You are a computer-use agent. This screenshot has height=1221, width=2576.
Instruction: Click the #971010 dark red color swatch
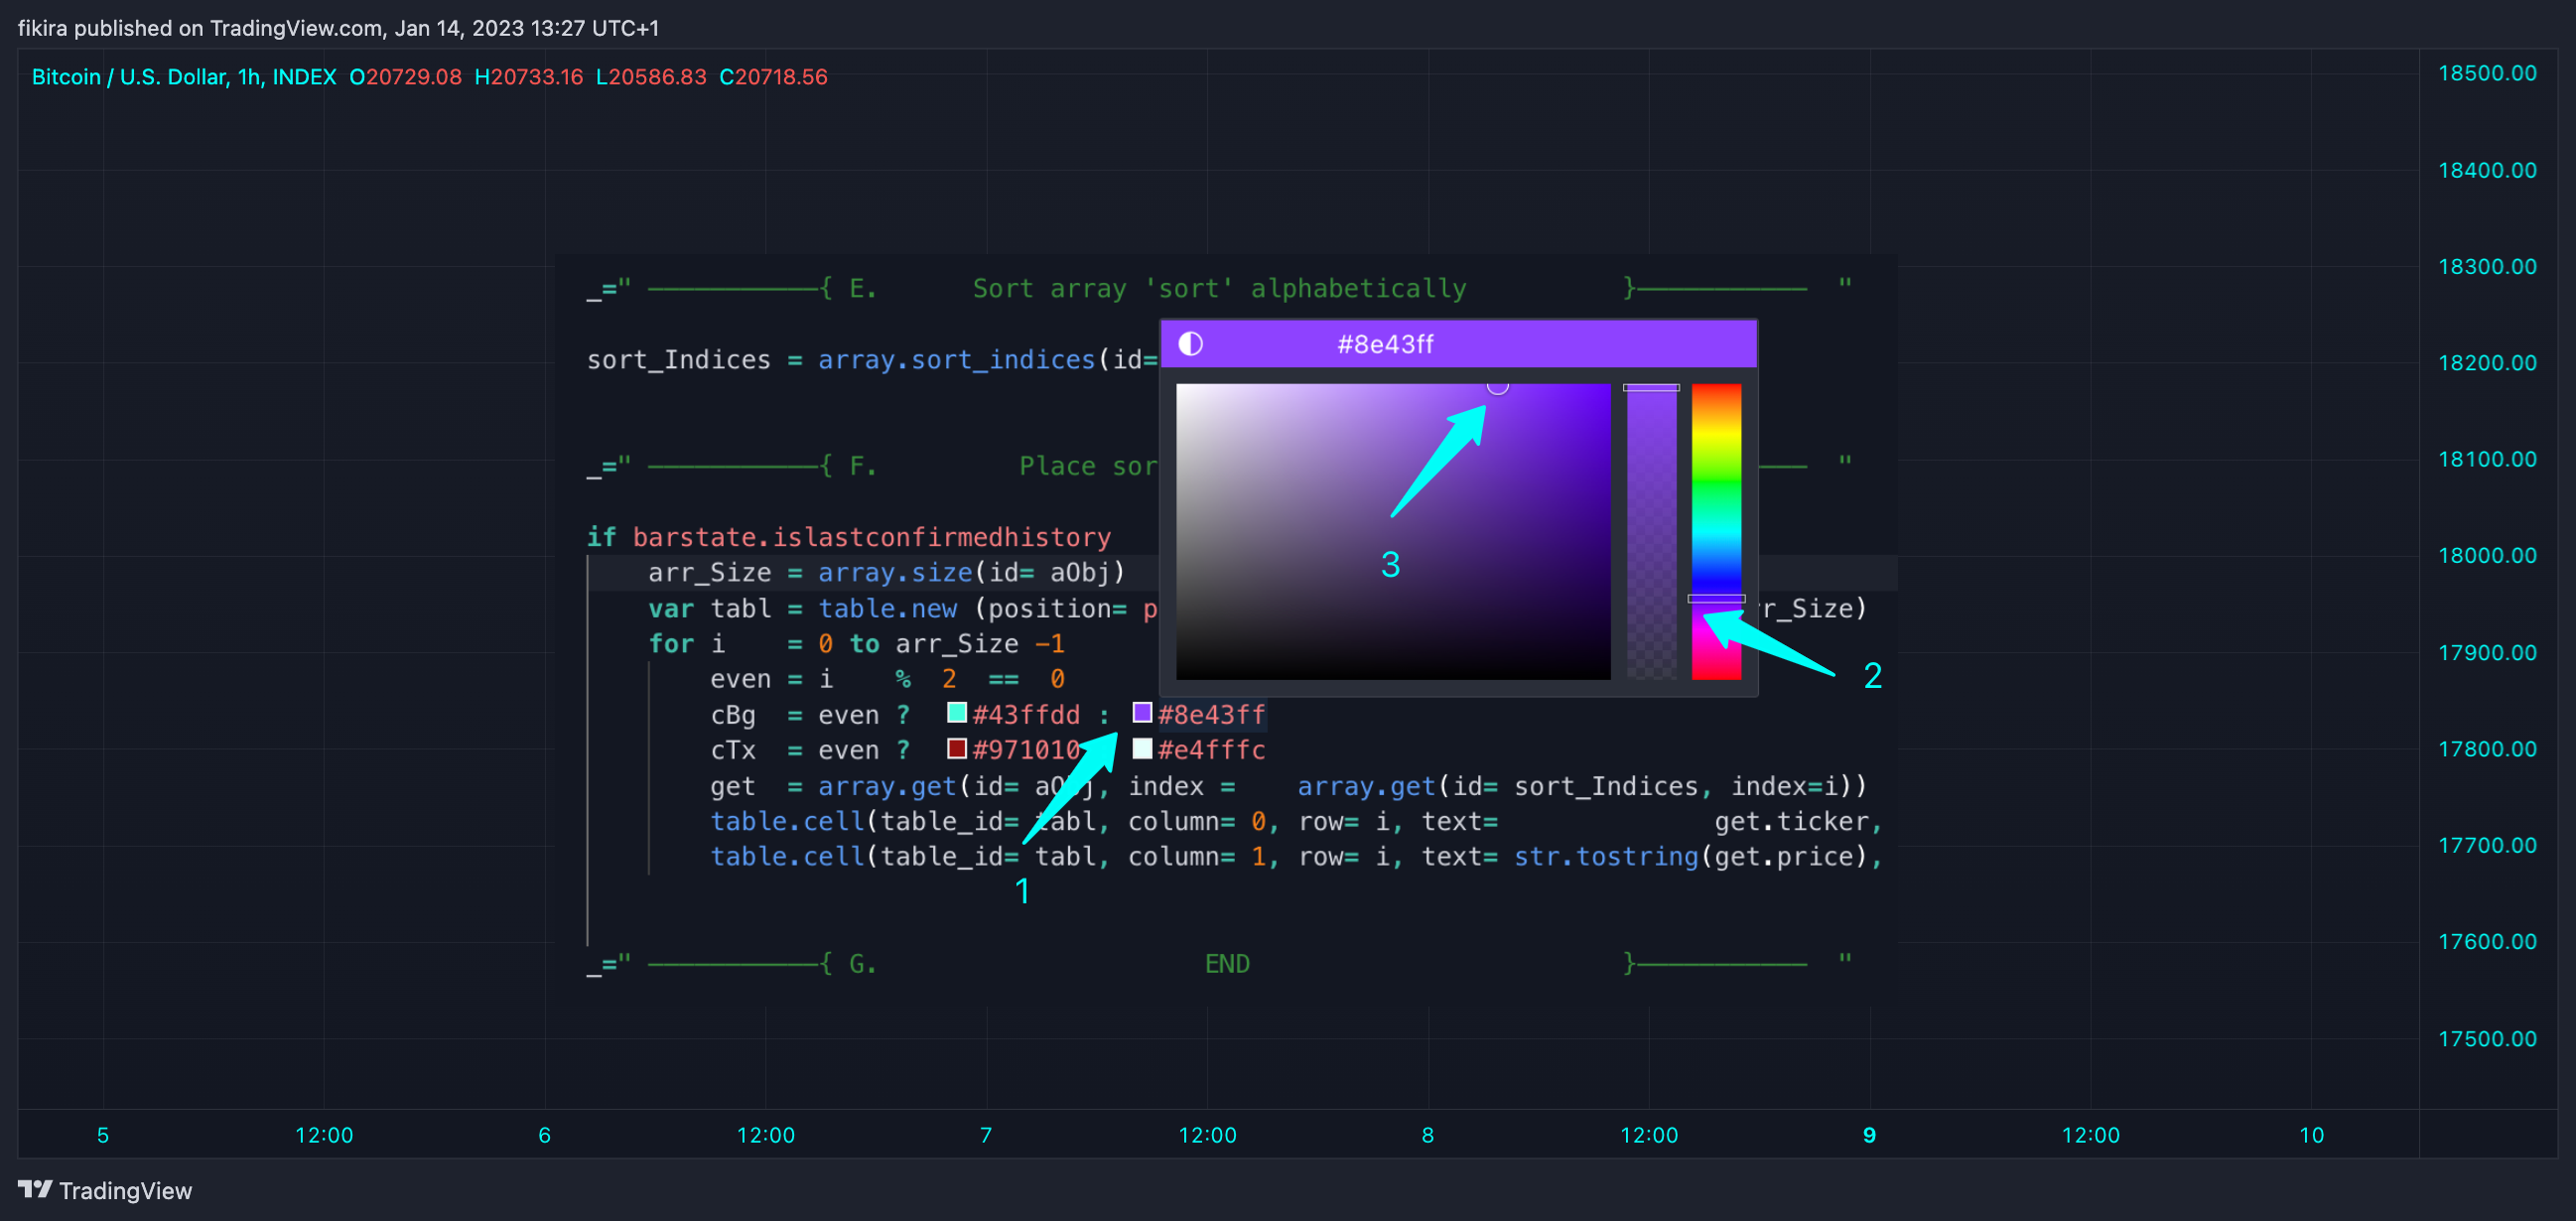tap(957, 748)
